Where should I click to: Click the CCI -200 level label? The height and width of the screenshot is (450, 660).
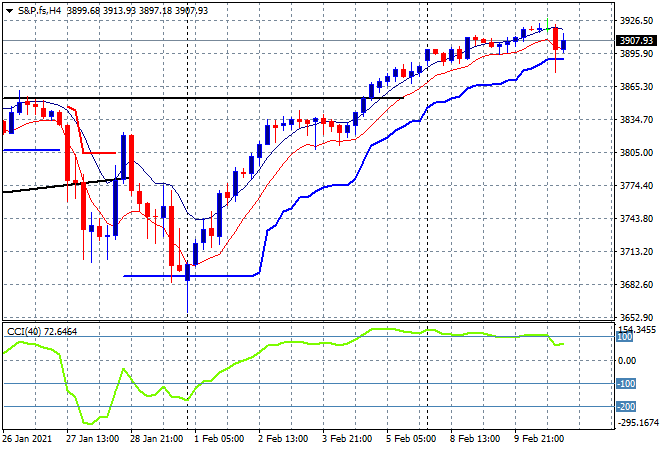(626, 407)
